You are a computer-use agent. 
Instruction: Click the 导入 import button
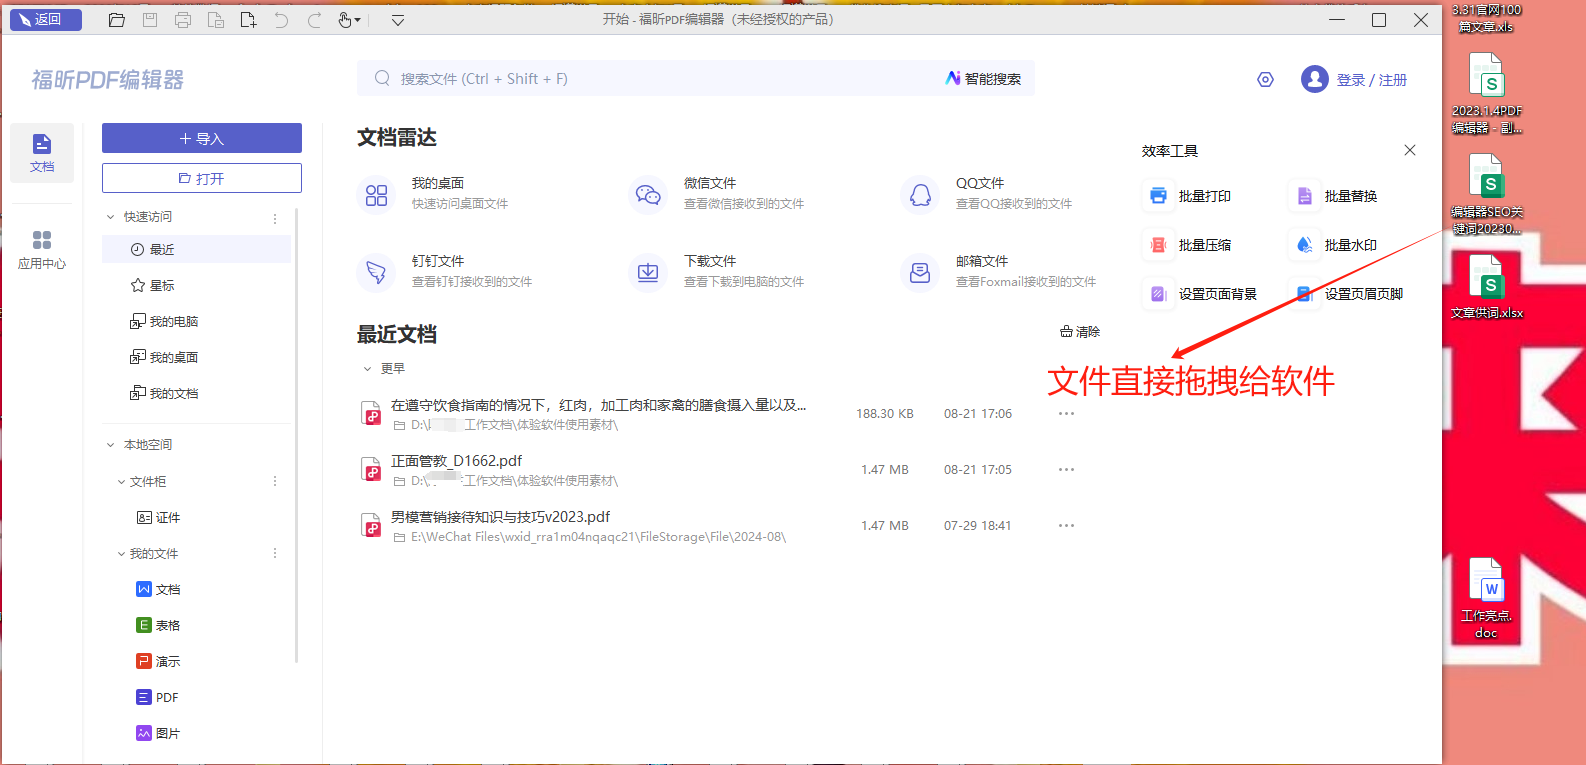pos(202,138)
